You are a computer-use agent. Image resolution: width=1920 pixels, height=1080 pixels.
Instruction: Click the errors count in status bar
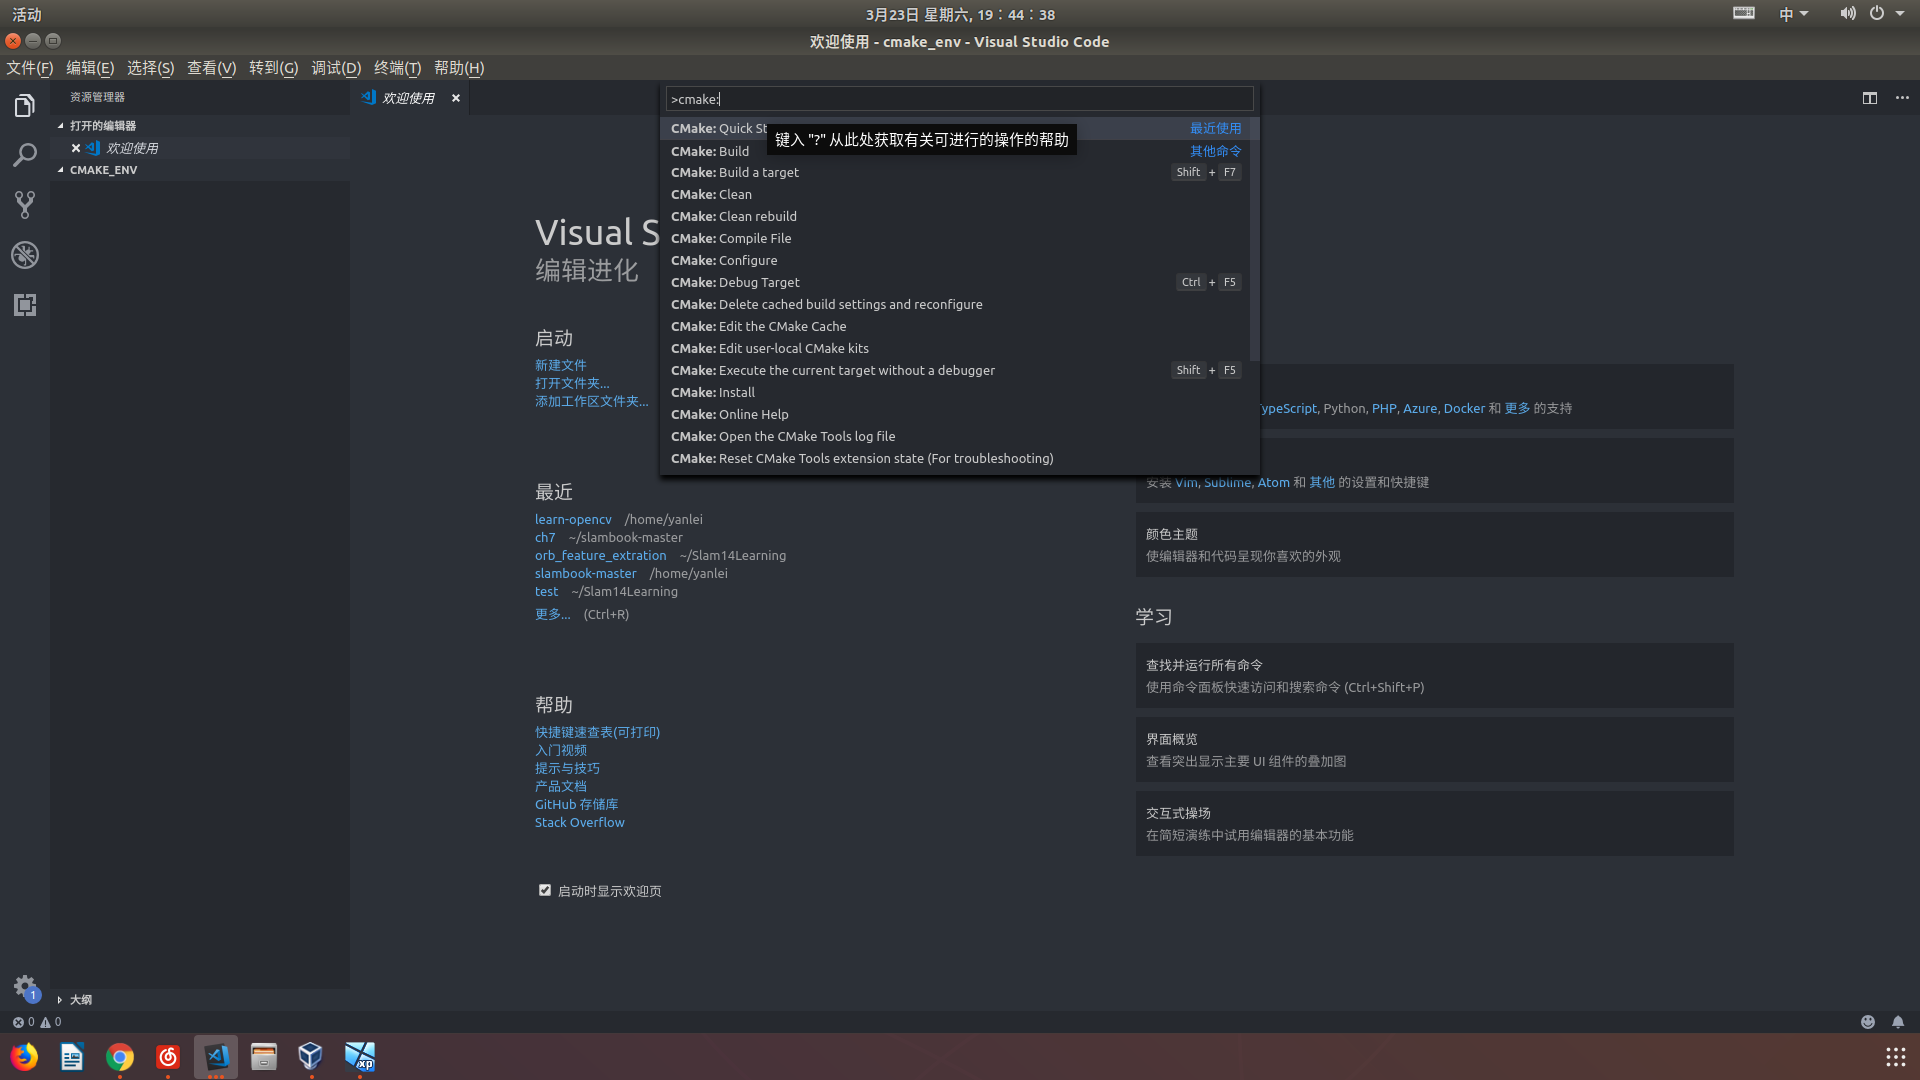point(23,1022)
